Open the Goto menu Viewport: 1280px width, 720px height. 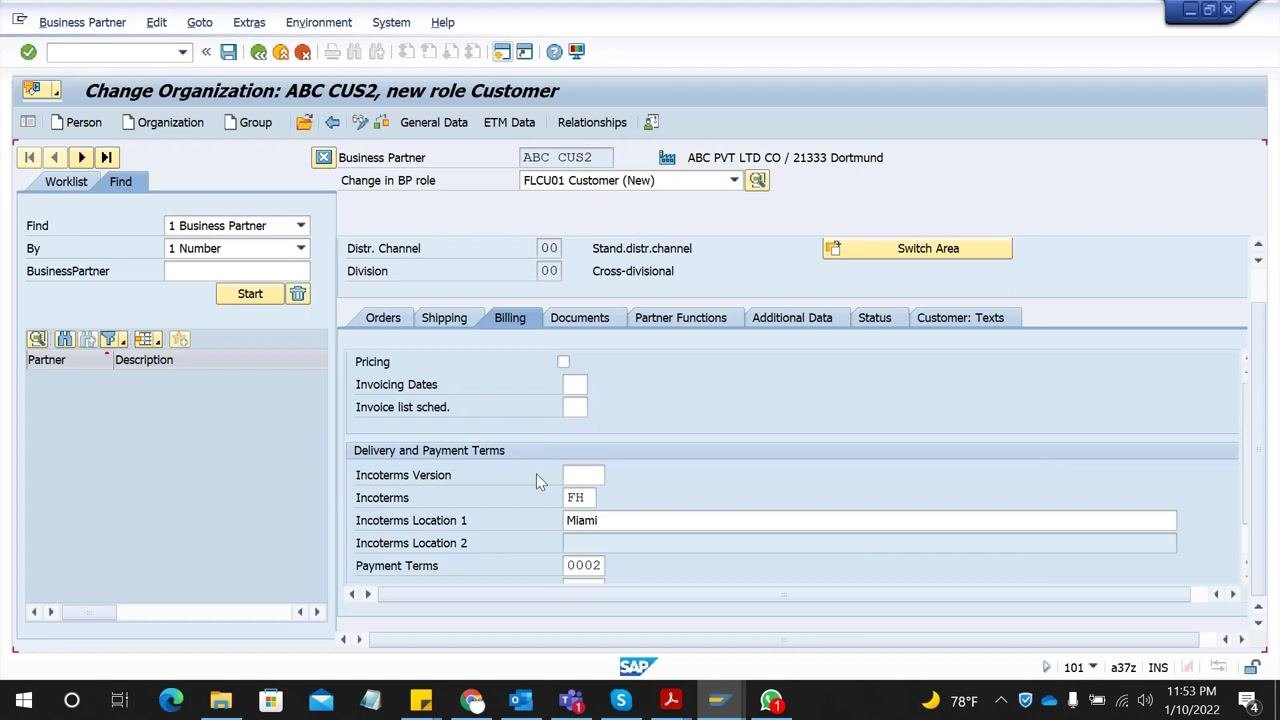click(x=199, y=22)
